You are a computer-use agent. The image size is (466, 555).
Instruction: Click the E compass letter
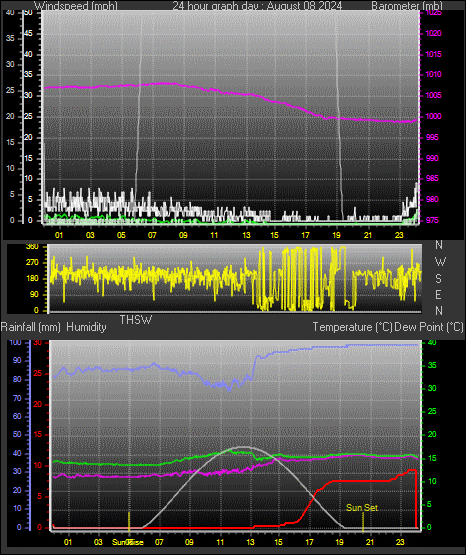(438, 294)
